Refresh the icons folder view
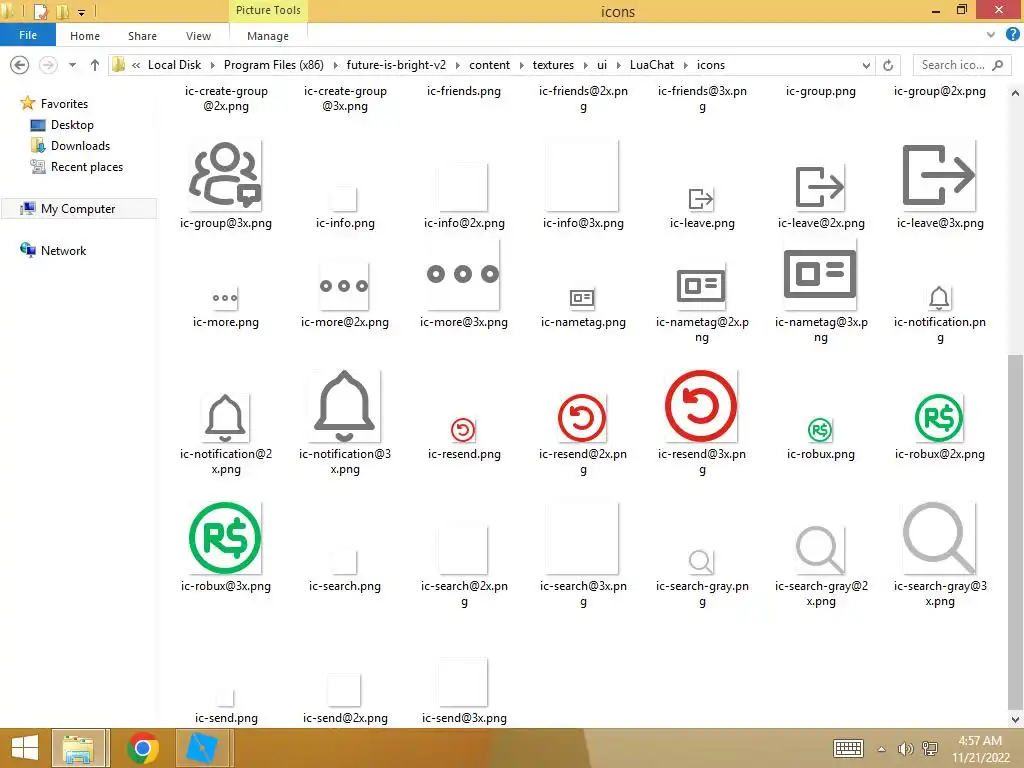Viewport: 1024px width, 768px height. click(x=888, y=65)
